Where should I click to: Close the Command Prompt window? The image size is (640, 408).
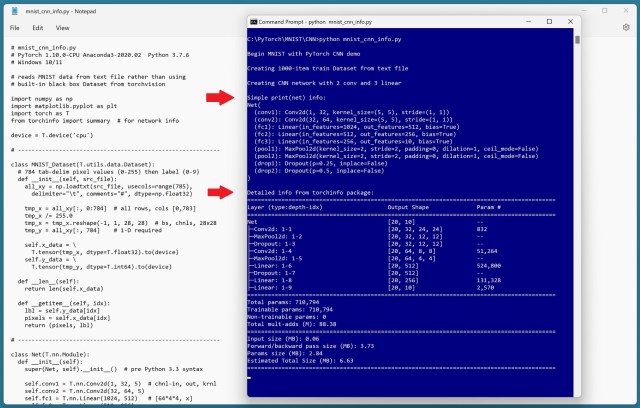(572, 20)
